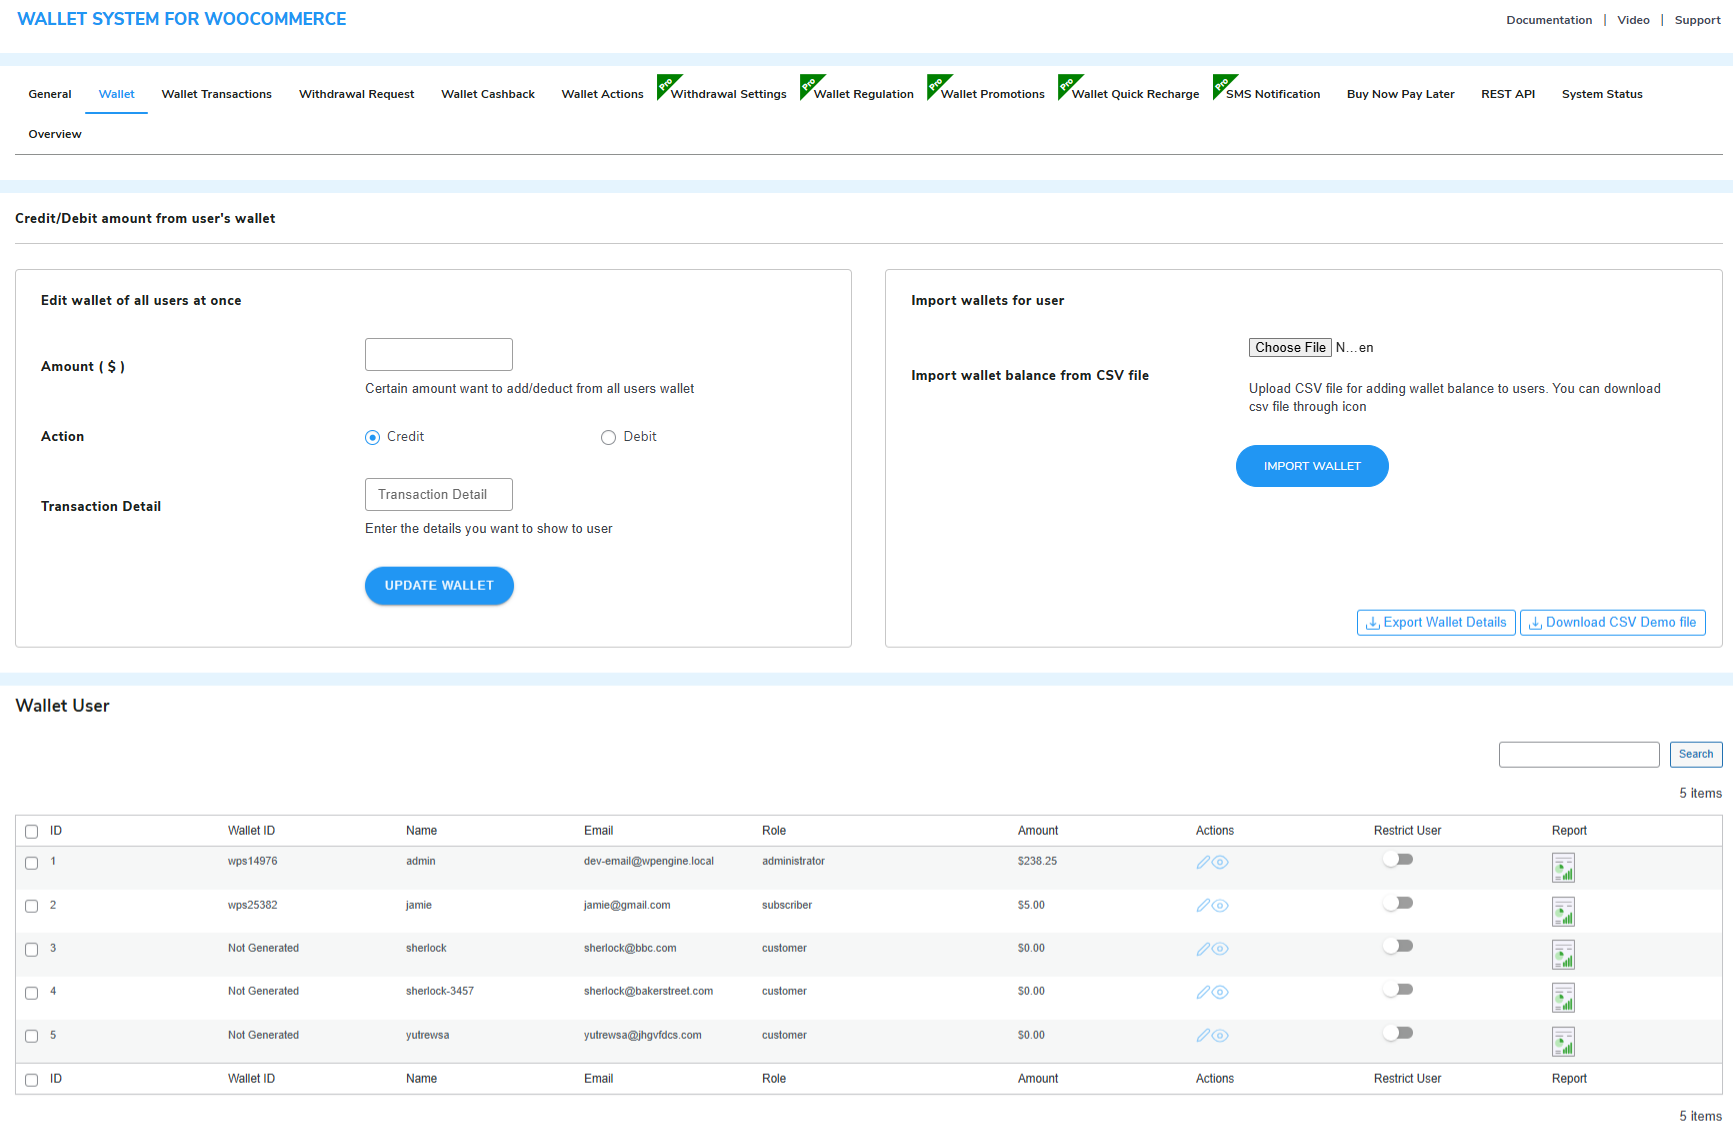Check the select-all checkbox in table footer
Viewport: 1733px width, 1128px height.
32,1080
